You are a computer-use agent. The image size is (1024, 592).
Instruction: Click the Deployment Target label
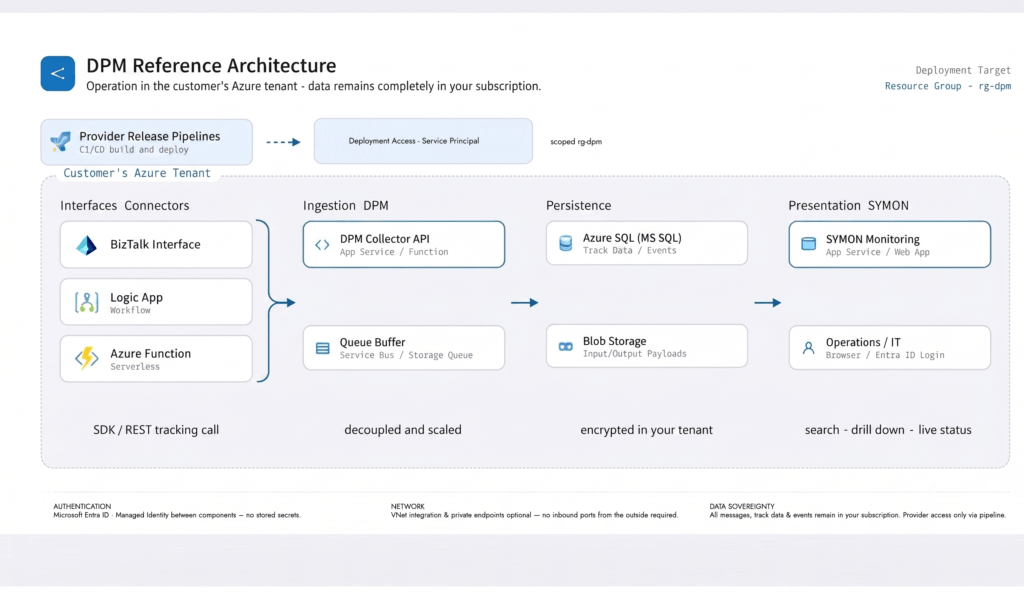pos(963,71)
